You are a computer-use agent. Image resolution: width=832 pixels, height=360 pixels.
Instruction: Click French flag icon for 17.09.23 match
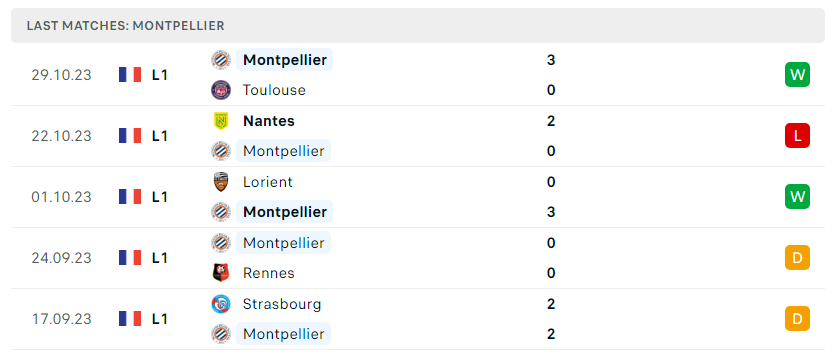point(130,319)
